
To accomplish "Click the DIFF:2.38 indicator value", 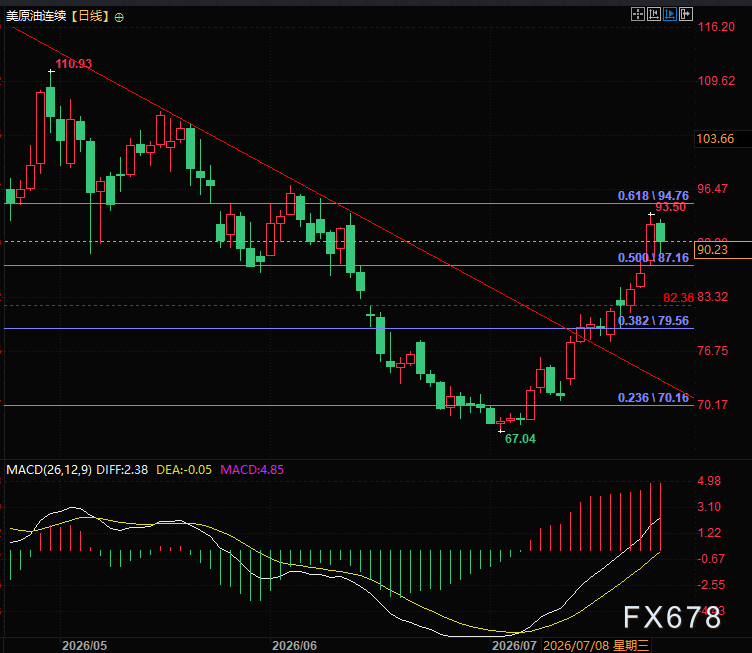I will (122, 469).
